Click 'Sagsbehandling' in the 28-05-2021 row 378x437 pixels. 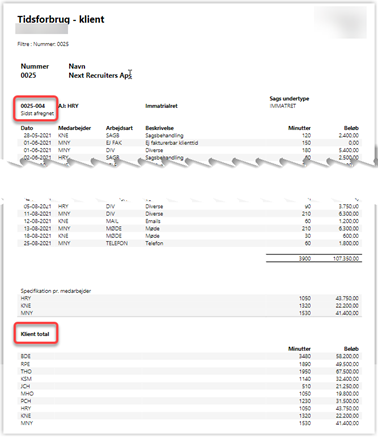[164, 135]
